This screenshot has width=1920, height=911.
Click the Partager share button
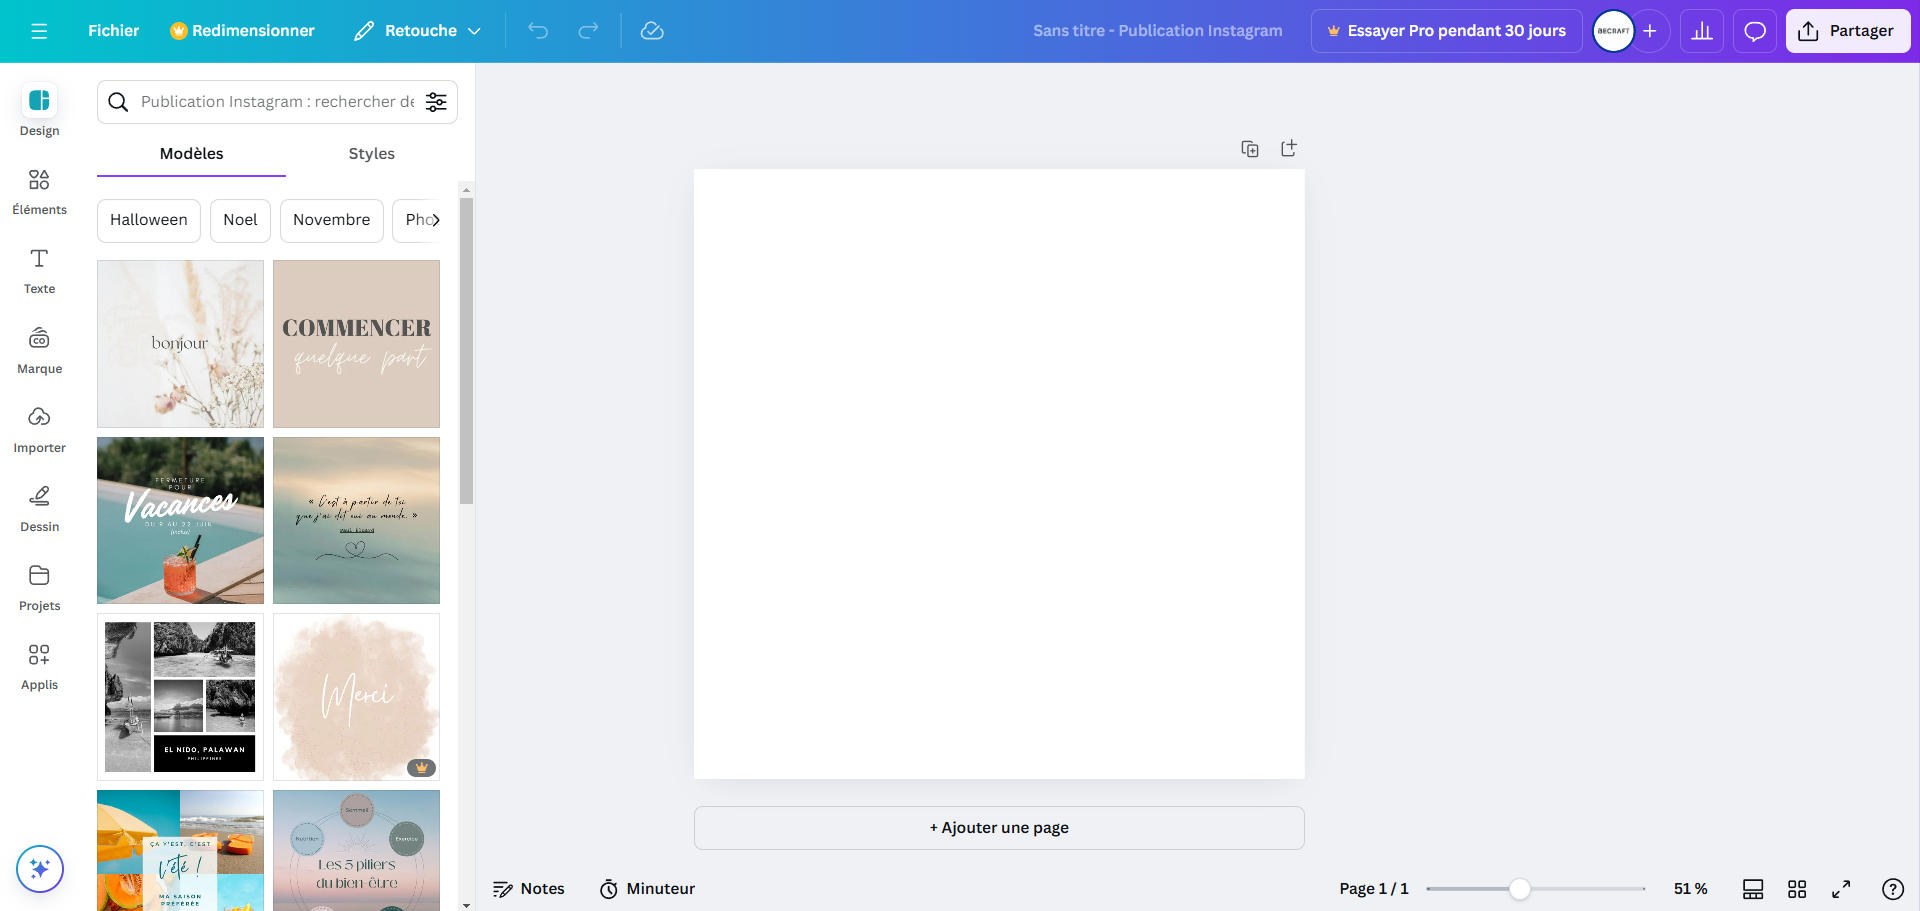pyautogui.click(x=1848, y=31)
